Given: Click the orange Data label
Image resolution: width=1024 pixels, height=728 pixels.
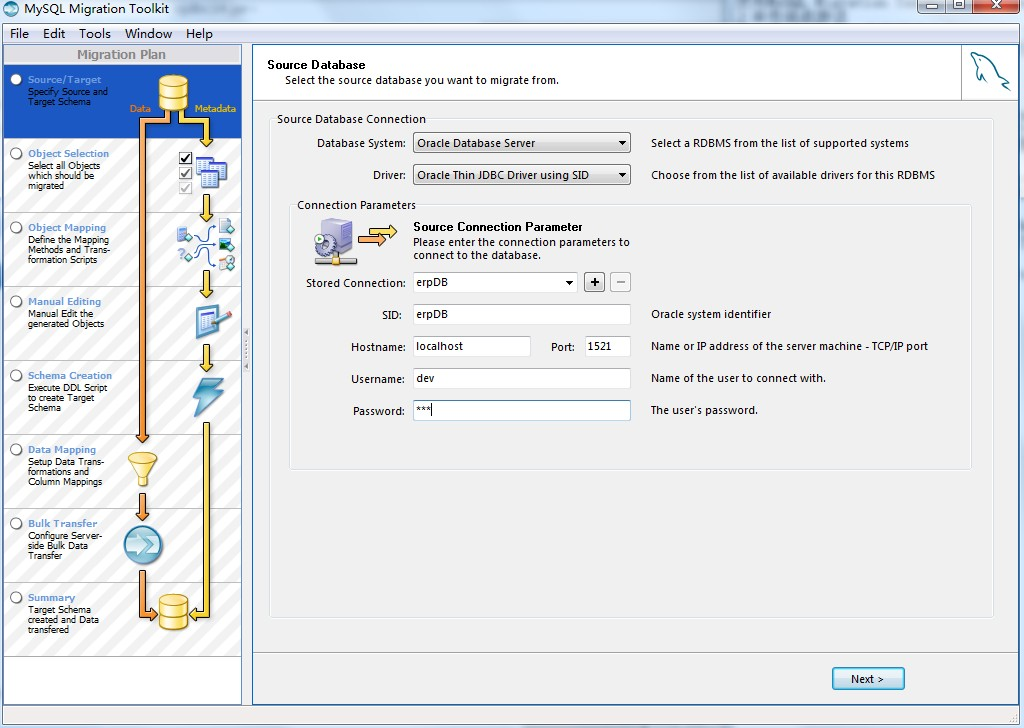Looking at the screenshot, I should click(140, 109).
